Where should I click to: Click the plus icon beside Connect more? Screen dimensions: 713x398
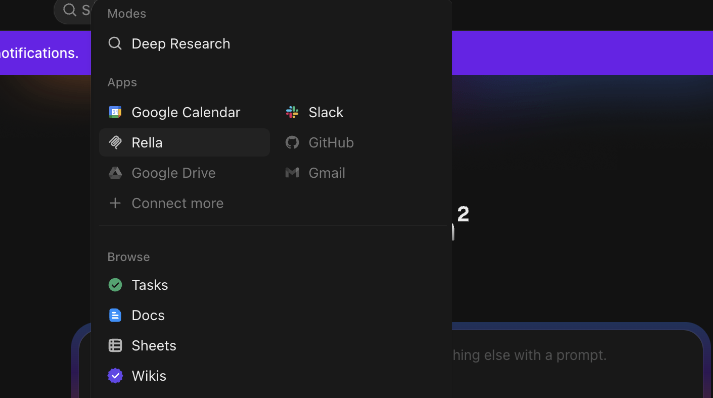pyautogui.click(x=115, y=203)
